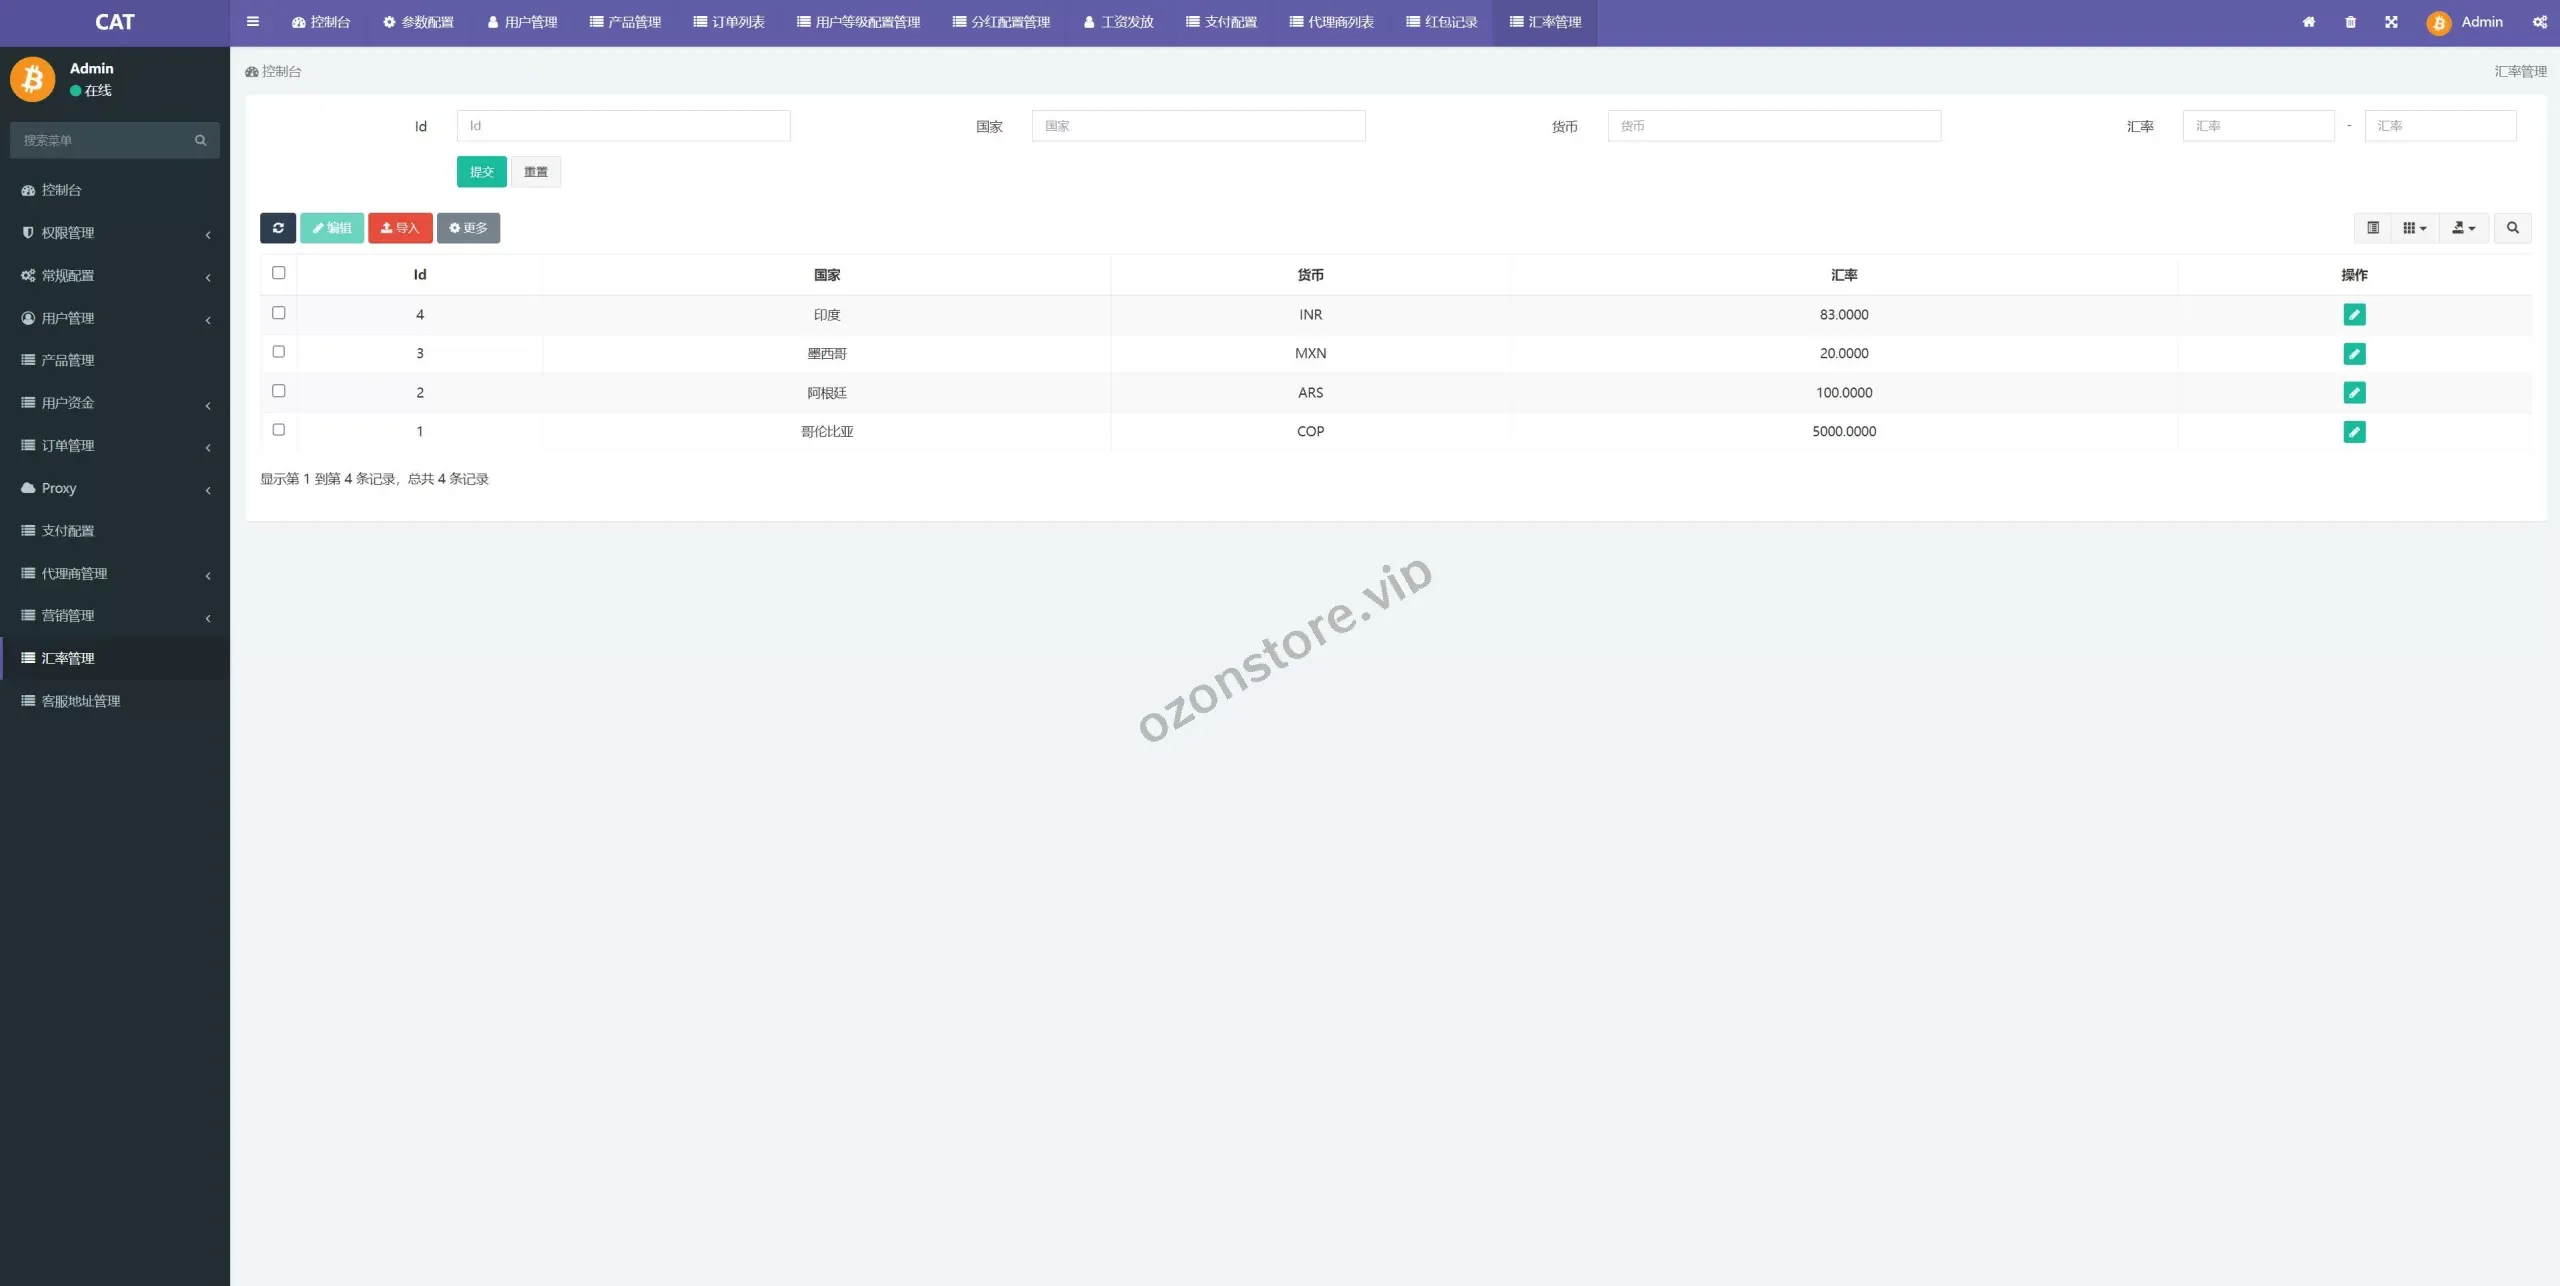The height and width of the screenshot is (1286, 2560).
Task: Click the table search magnifier icon button
Action: pyautogui.click(x=2512, y=228)
